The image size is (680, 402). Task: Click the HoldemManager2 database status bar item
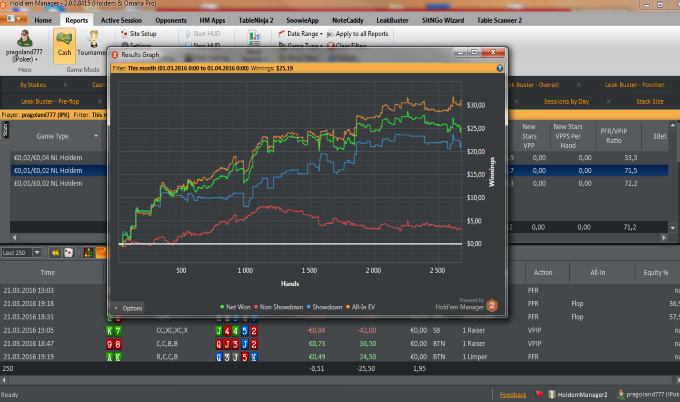[578, 394]
